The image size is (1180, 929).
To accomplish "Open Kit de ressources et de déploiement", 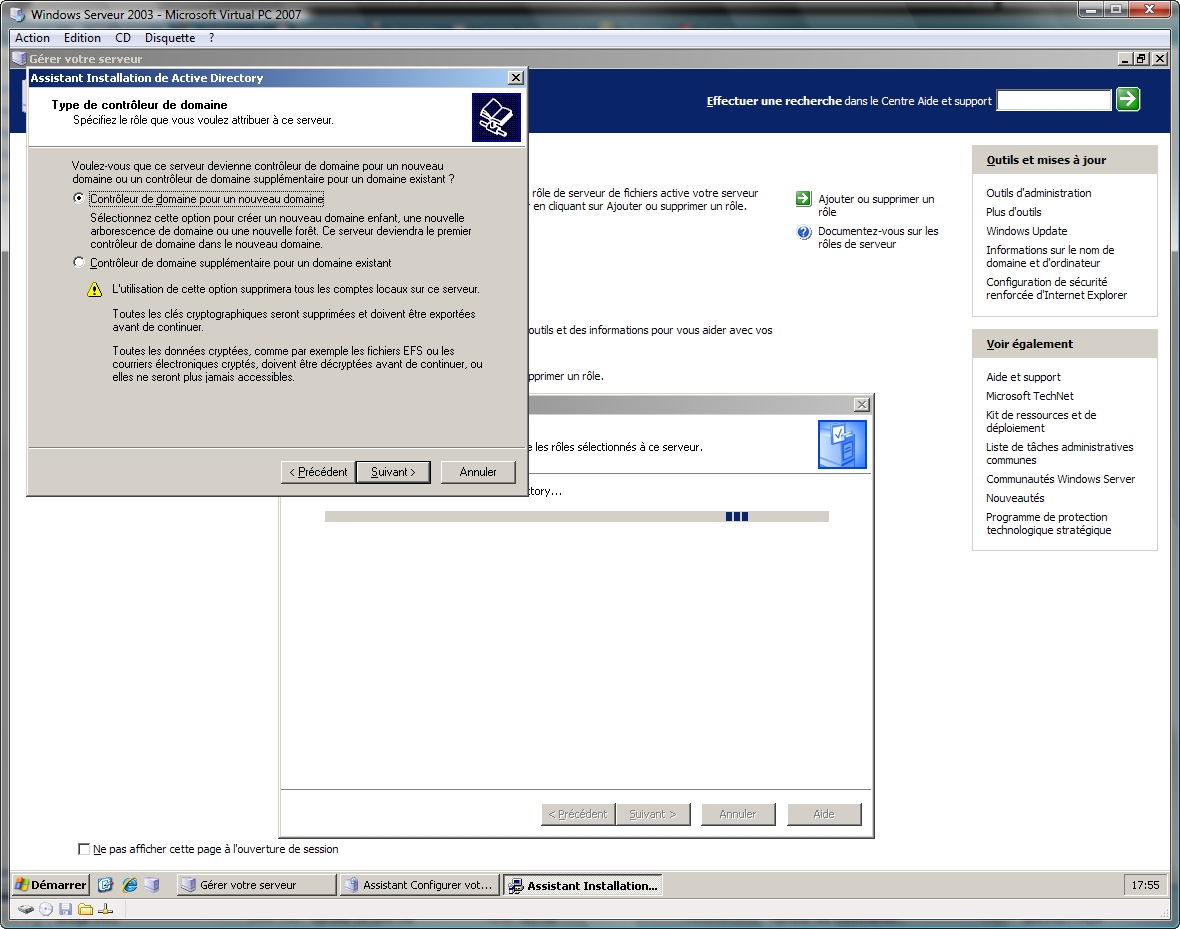I will [x=1041, y=421].
